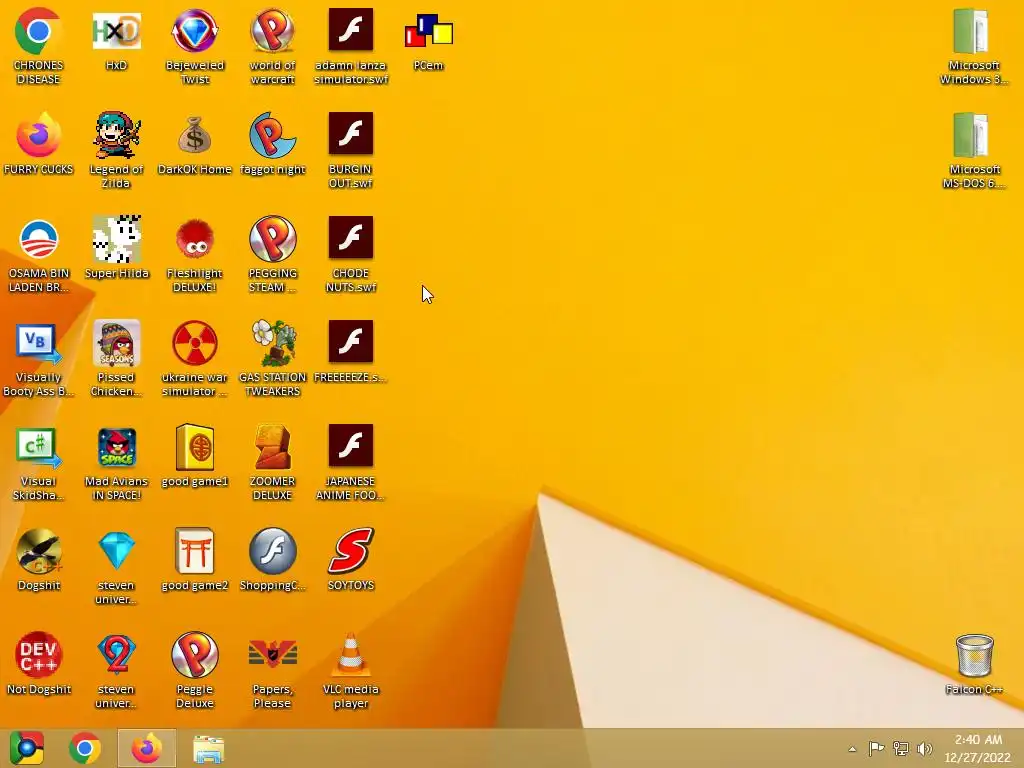The height and width of the screenshot is (768, 1024).
Task: Click the round Chrome icon in taskbar
Action: (85, 748)
